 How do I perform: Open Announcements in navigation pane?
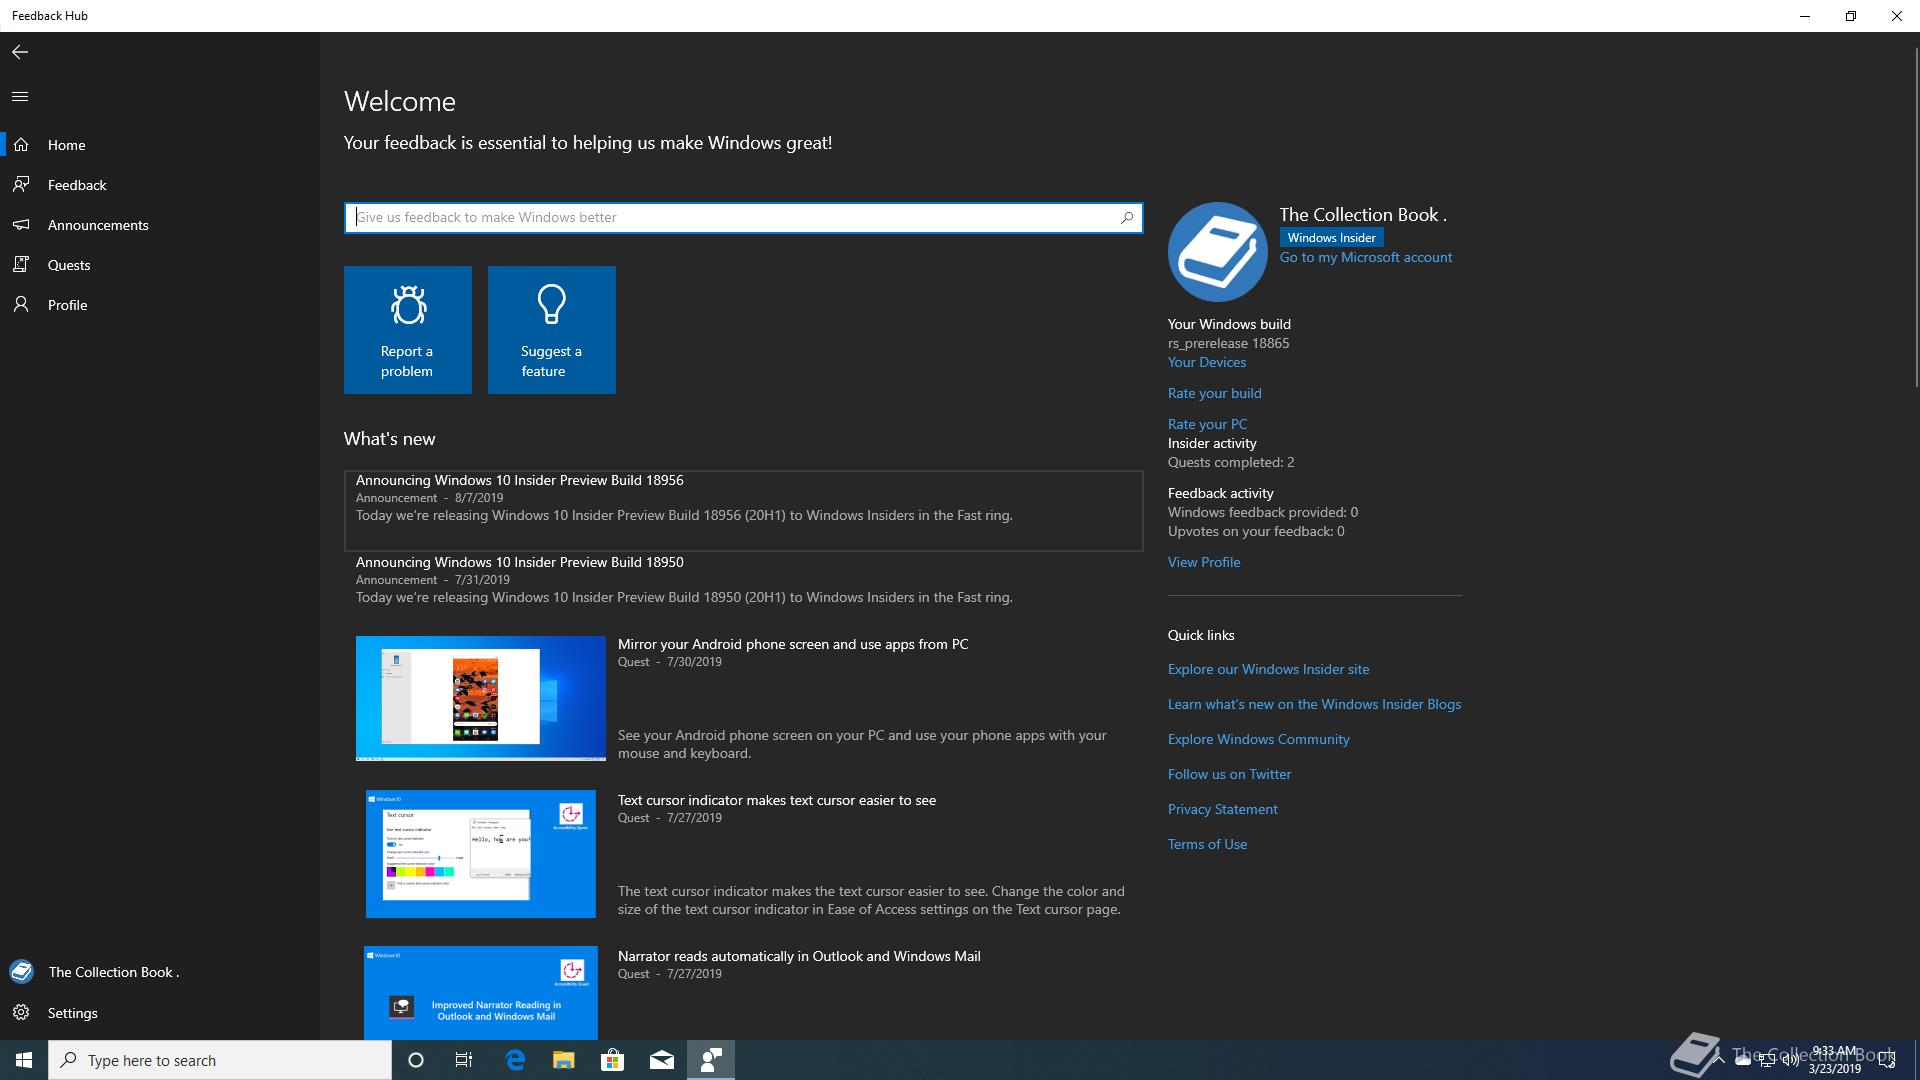pos(160,225)
